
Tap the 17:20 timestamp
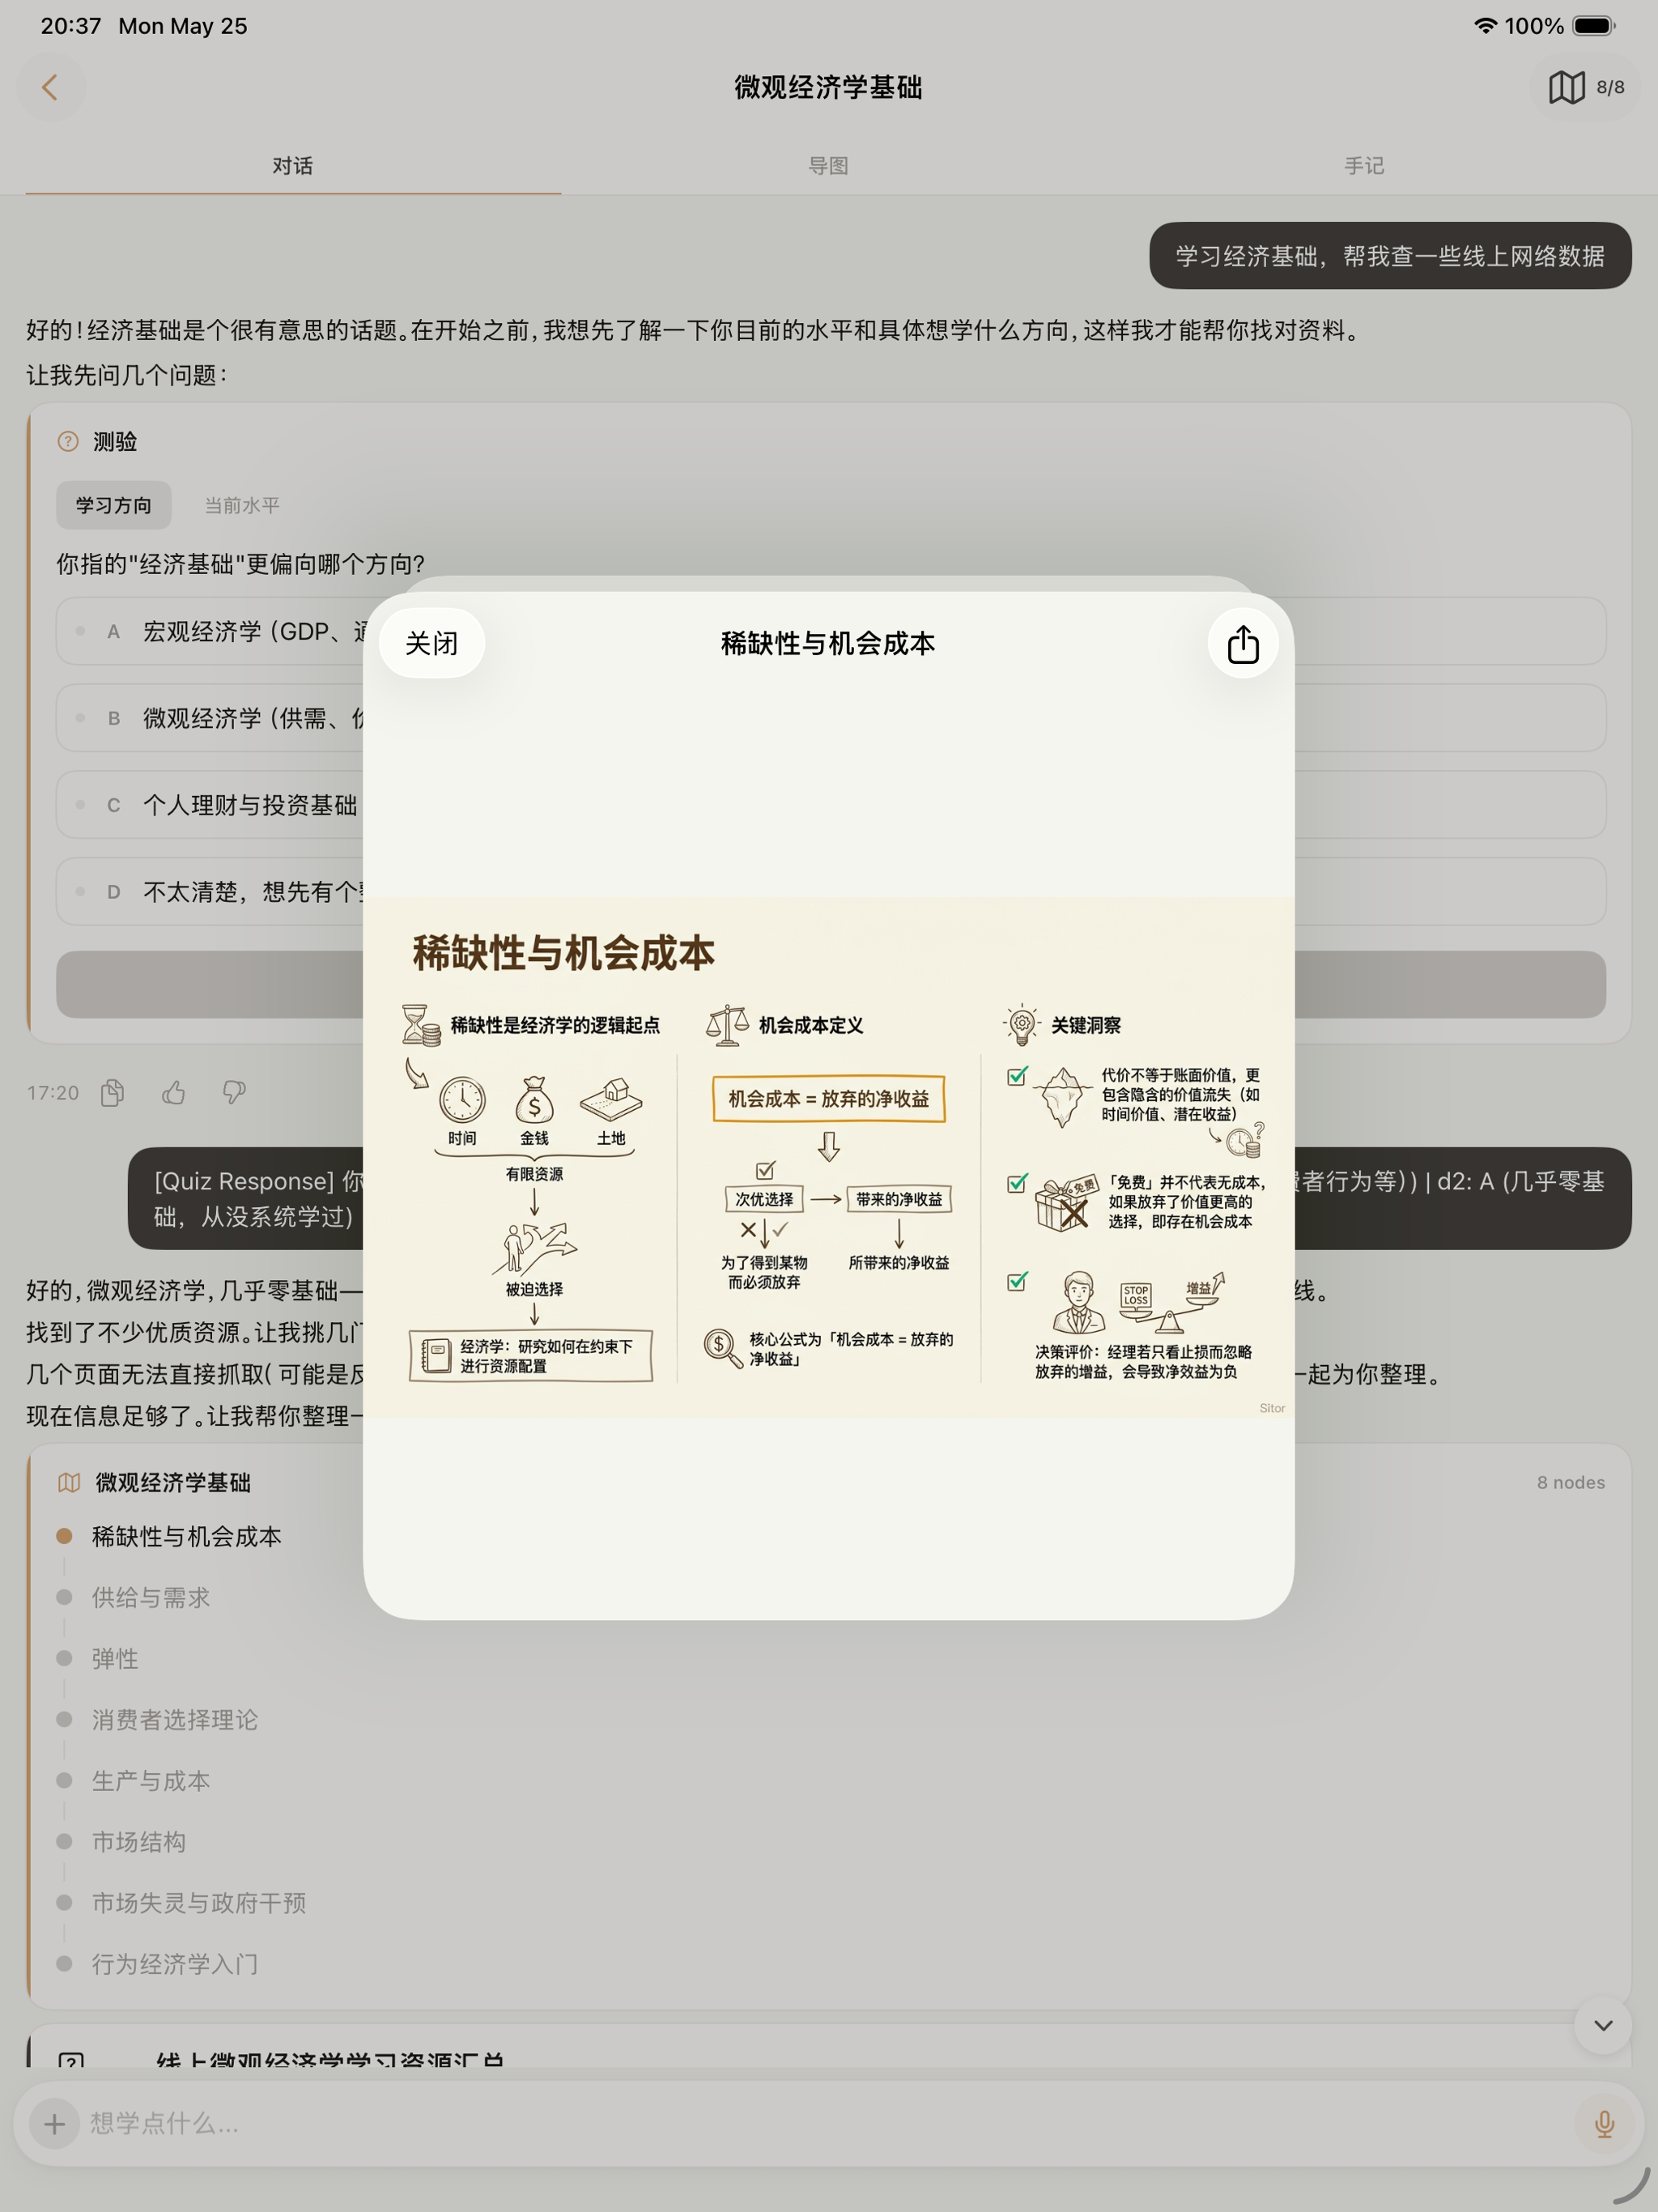[x=53, y=1093]
